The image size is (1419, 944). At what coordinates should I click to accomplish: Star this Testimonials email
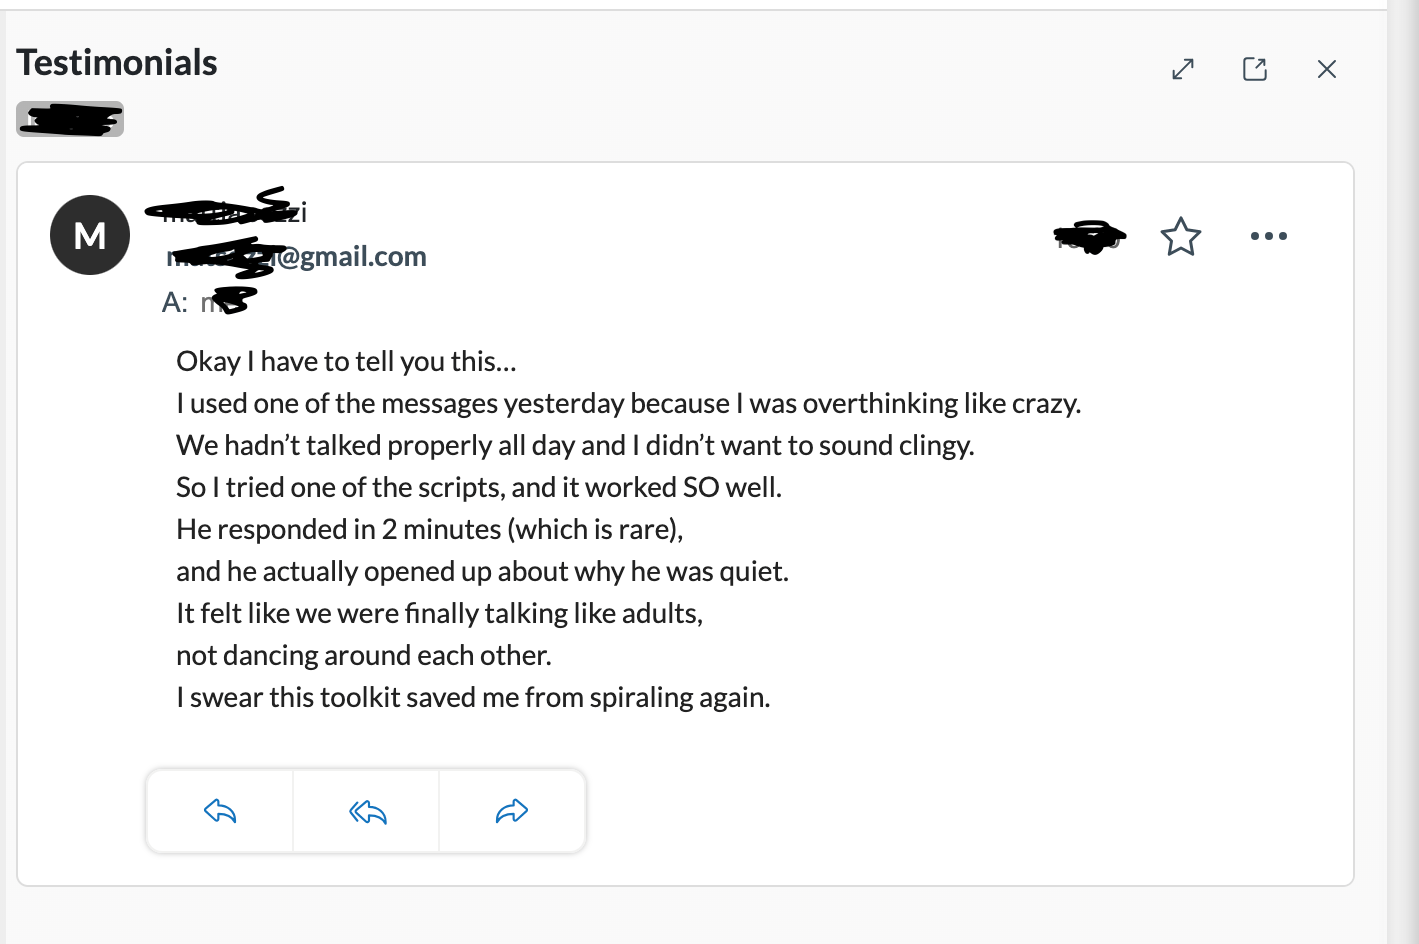point(1180,237)
